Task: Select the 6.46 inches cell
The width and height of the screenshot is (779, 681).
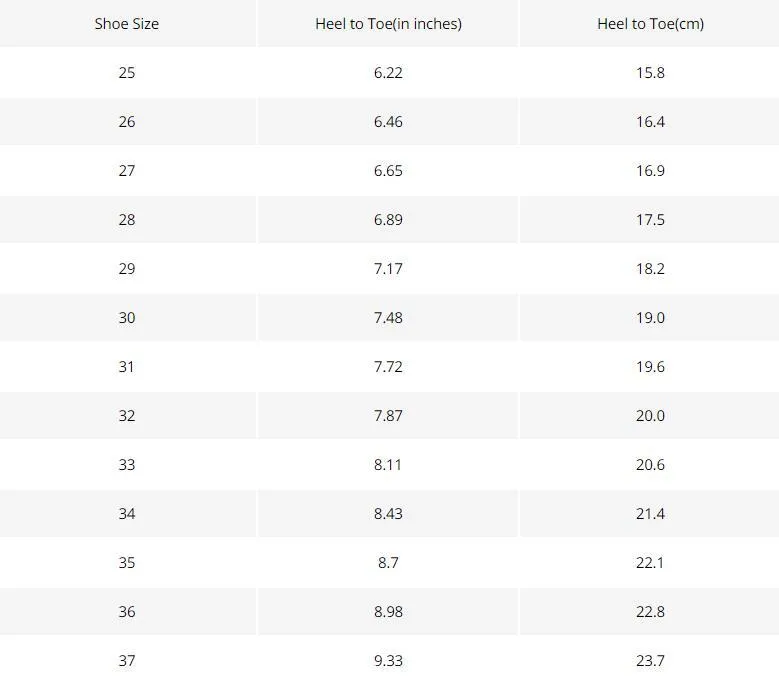Action: 388,122
